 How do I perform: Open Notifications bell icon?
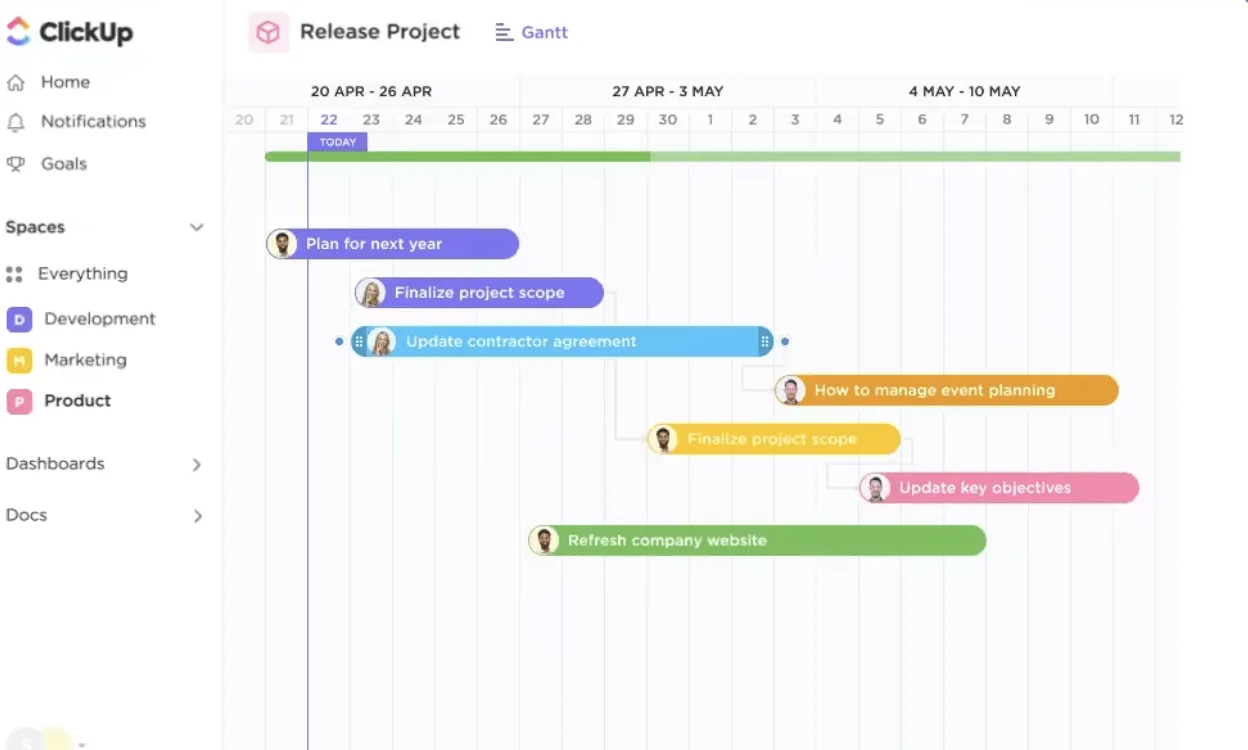pyautogui.click(x=15, y=122)
